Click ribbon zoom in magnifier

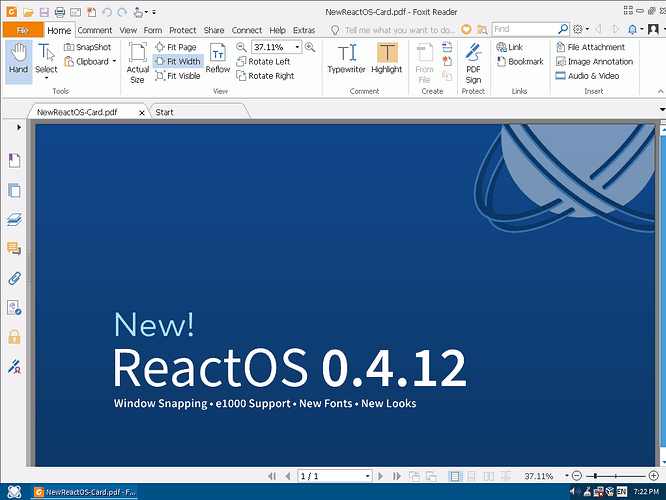(310, 47)
